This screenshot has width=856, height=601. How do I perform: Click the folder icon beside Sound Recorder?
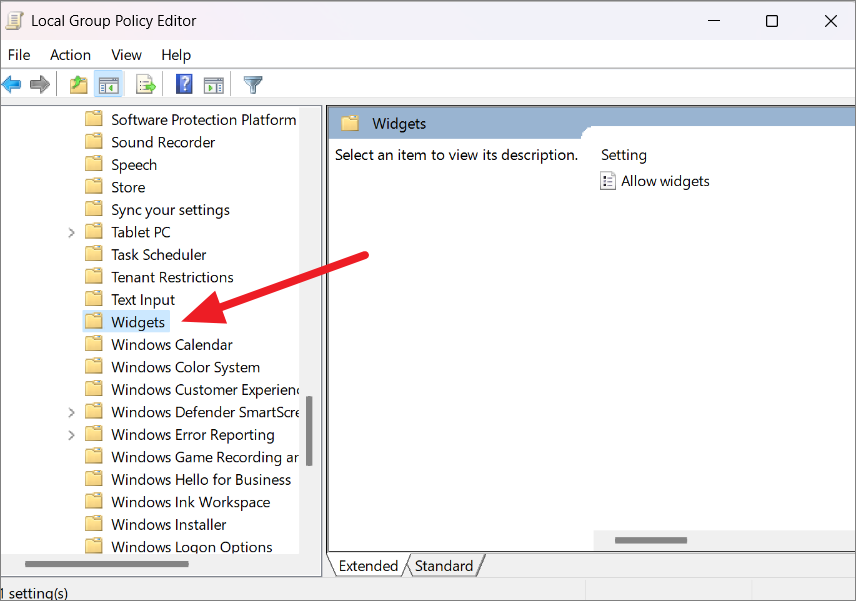(94, 142)
